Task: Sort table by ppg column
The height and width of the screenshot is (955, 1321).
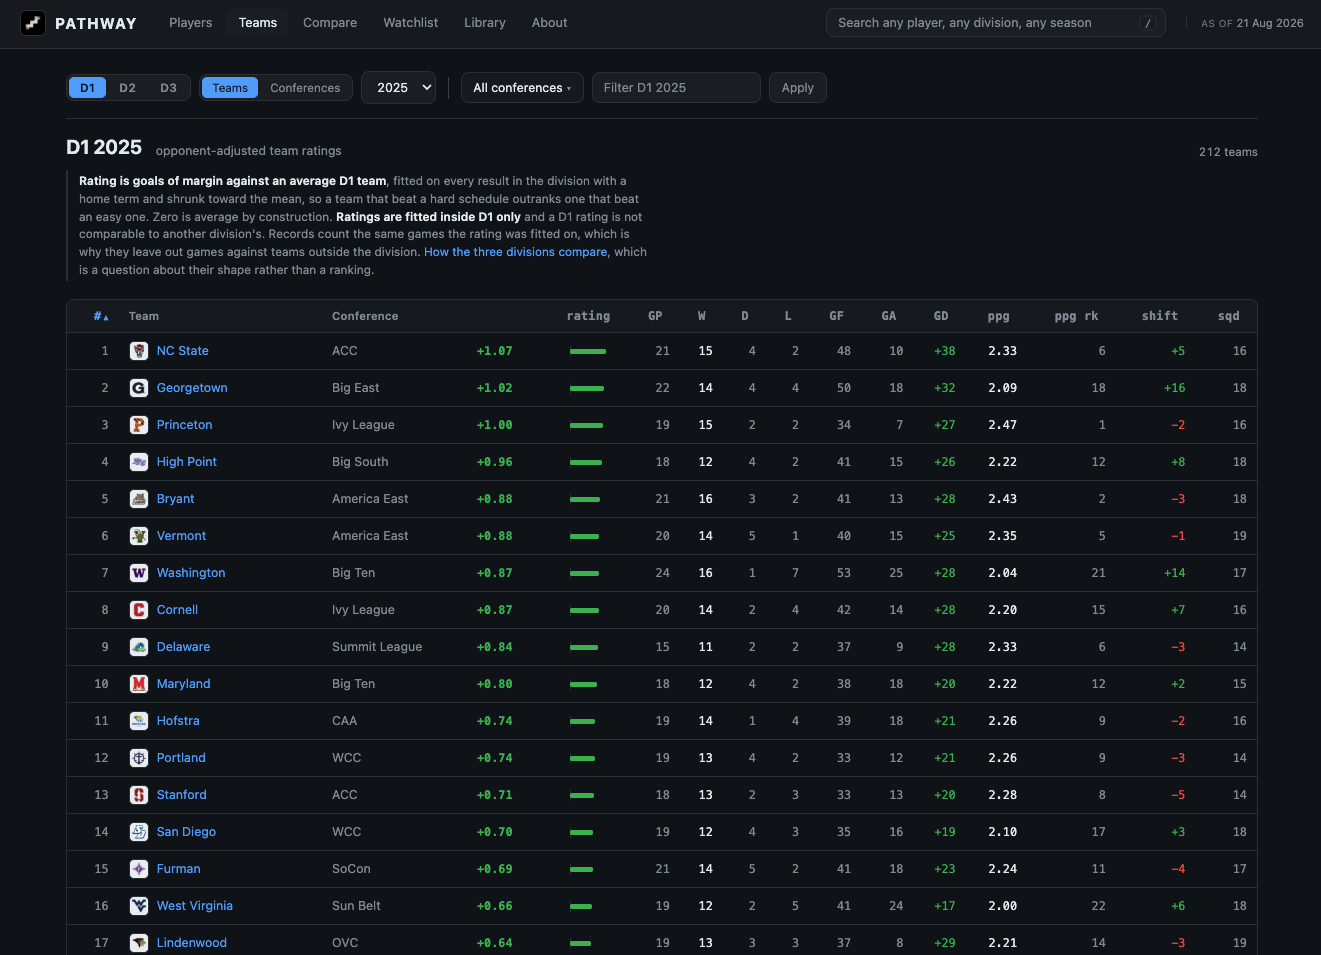Action: (x=999, y=316)
